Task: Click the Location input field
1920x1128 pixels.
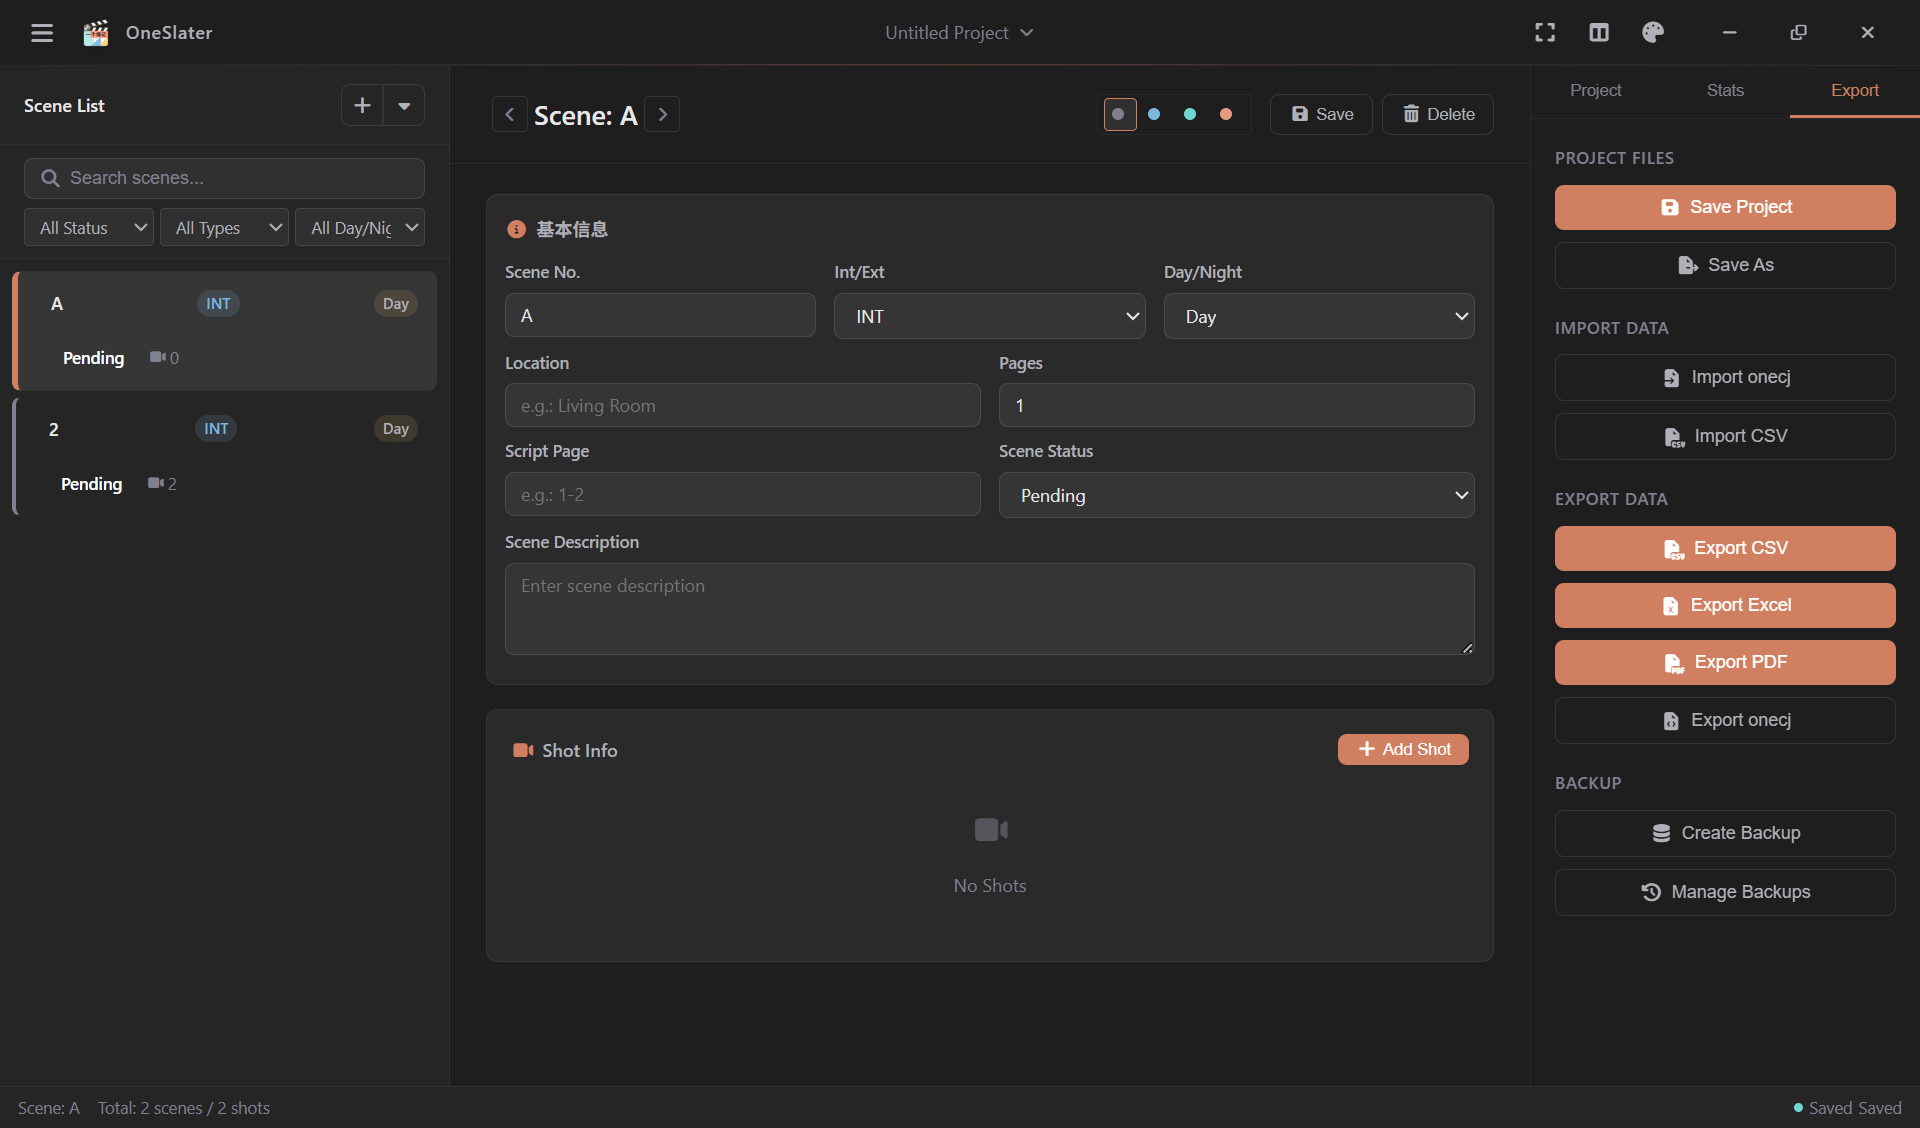Action: click(742, 405)
